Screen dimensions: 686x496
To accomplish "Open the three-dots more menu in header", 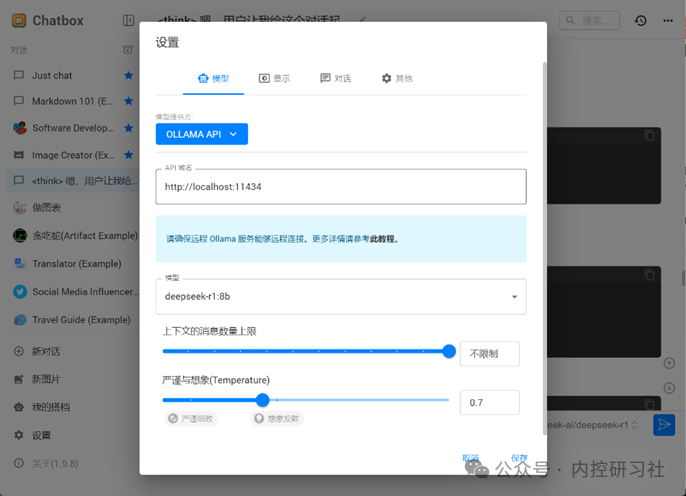I will 668,21.
